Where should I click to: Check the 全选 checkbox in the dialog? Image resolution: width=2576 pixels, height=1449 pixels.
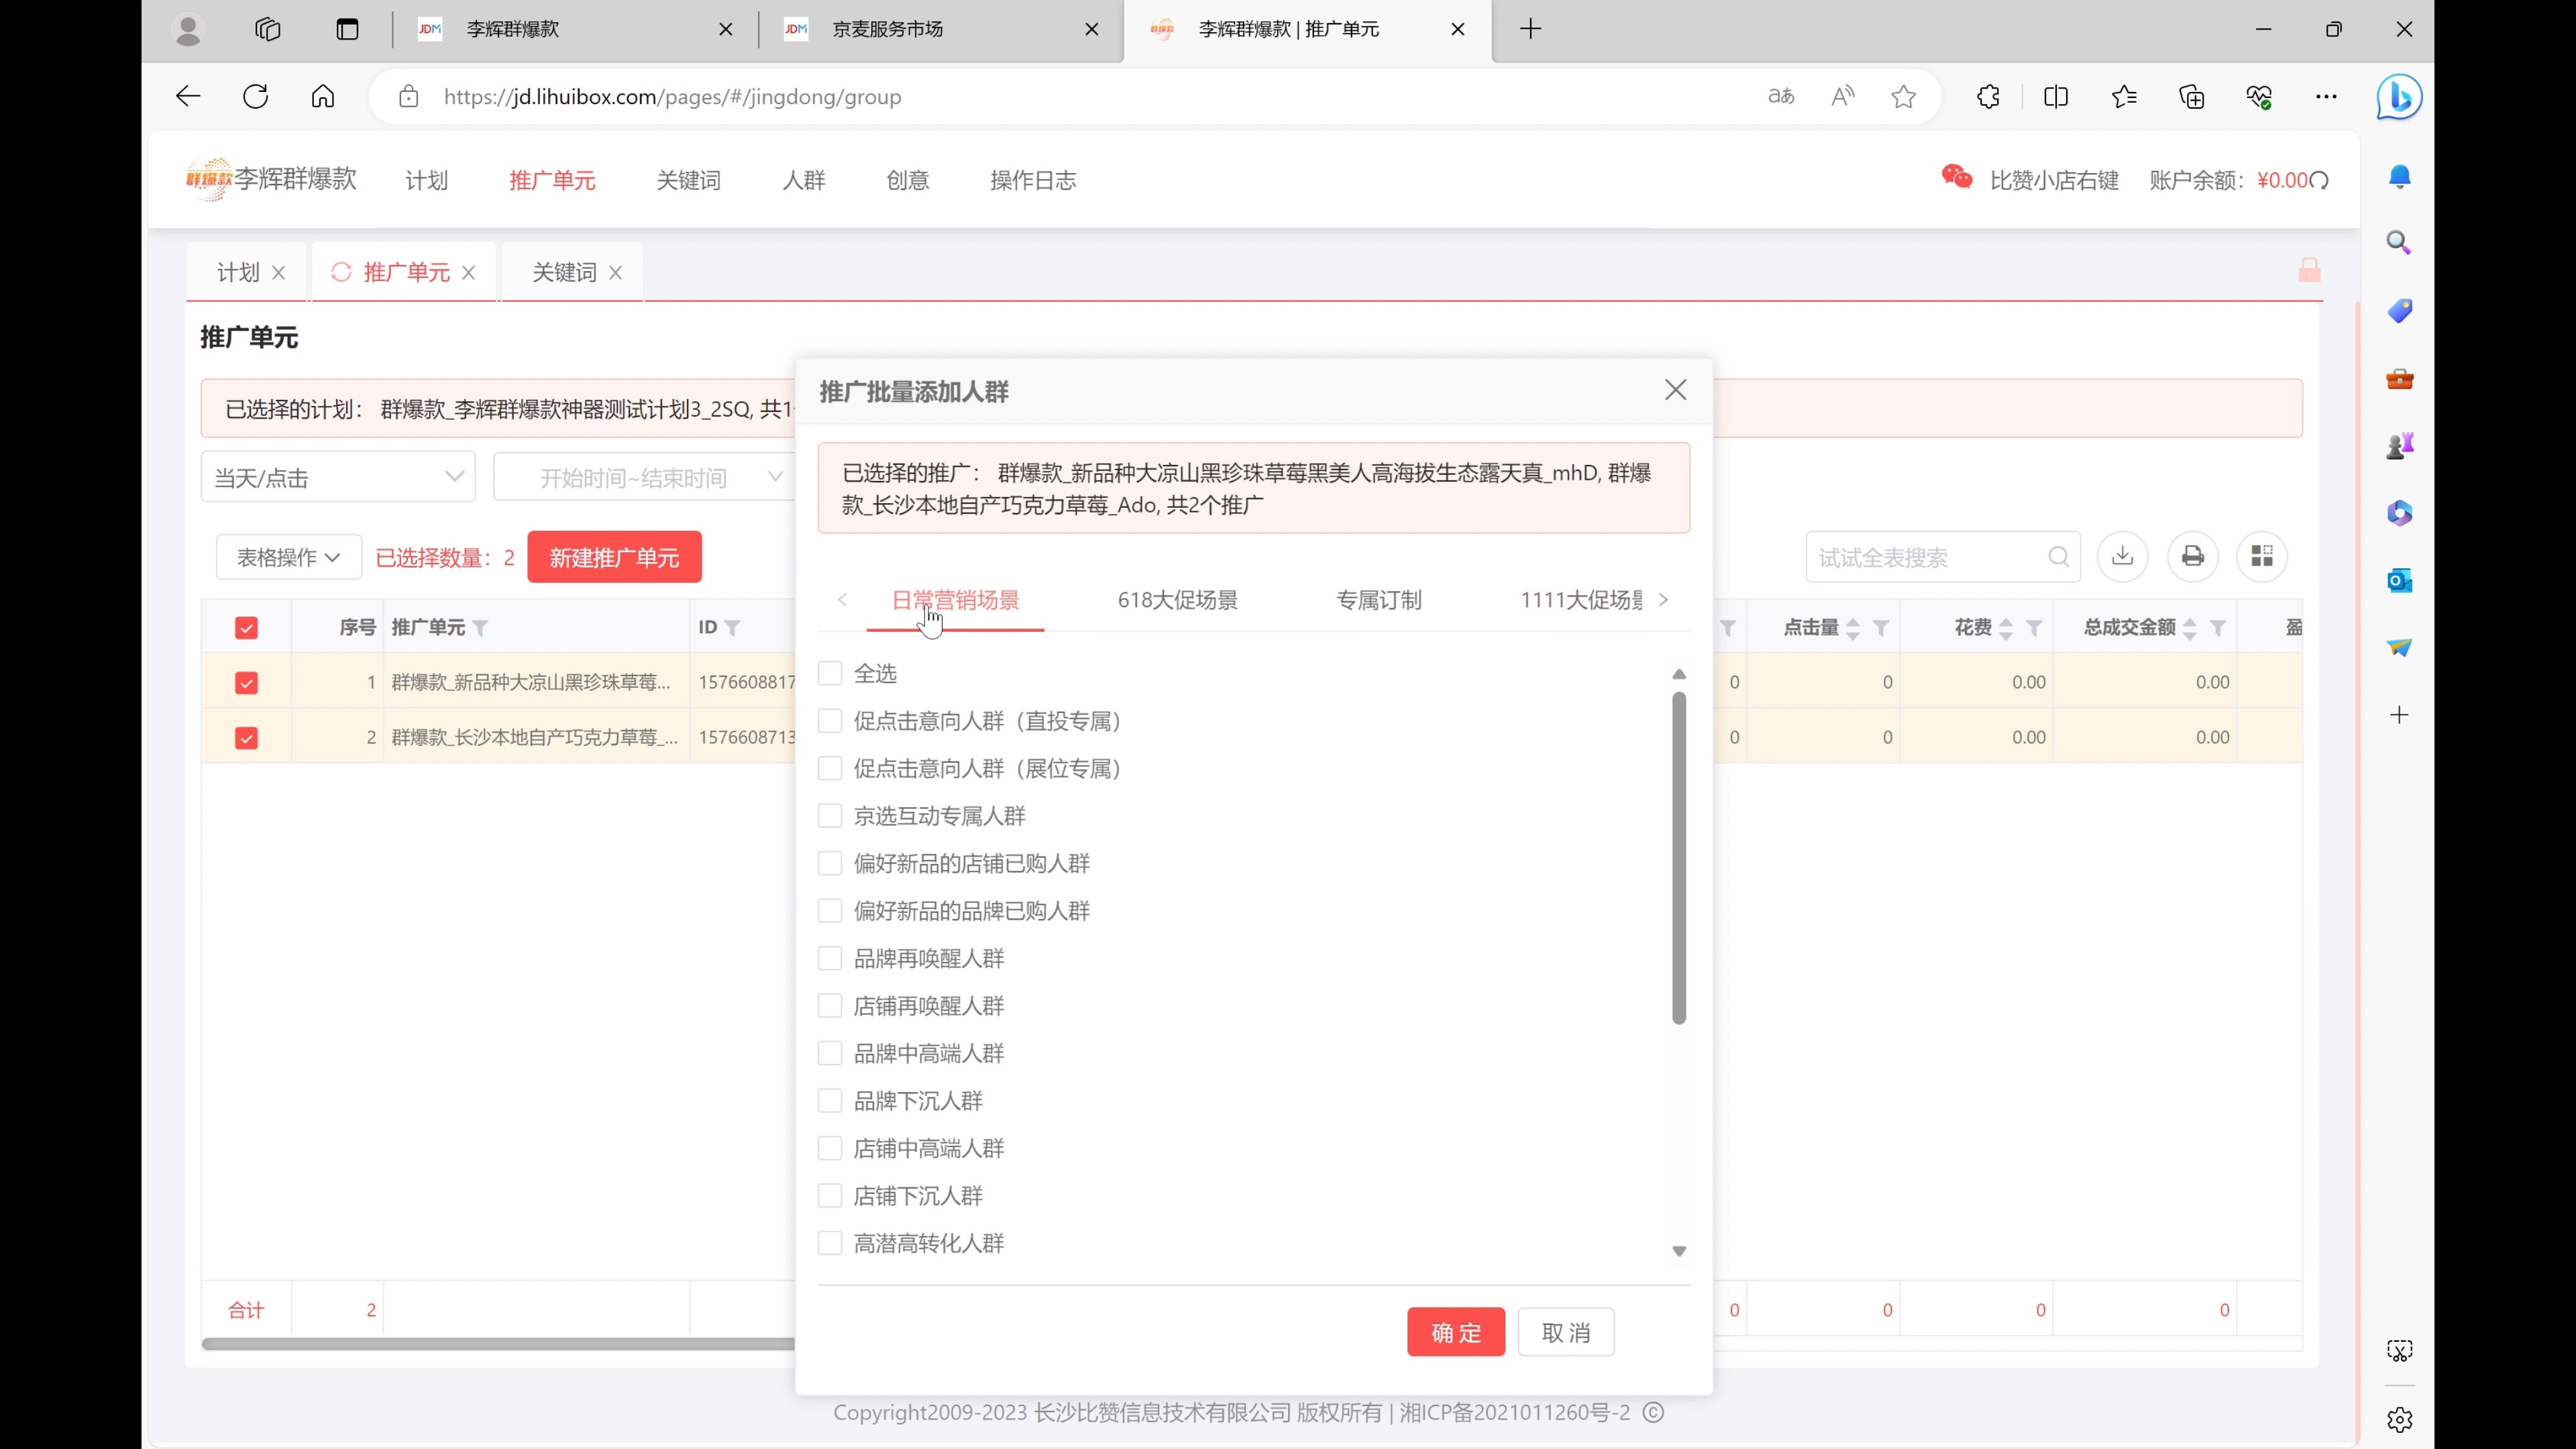click(x=831, y=672)
